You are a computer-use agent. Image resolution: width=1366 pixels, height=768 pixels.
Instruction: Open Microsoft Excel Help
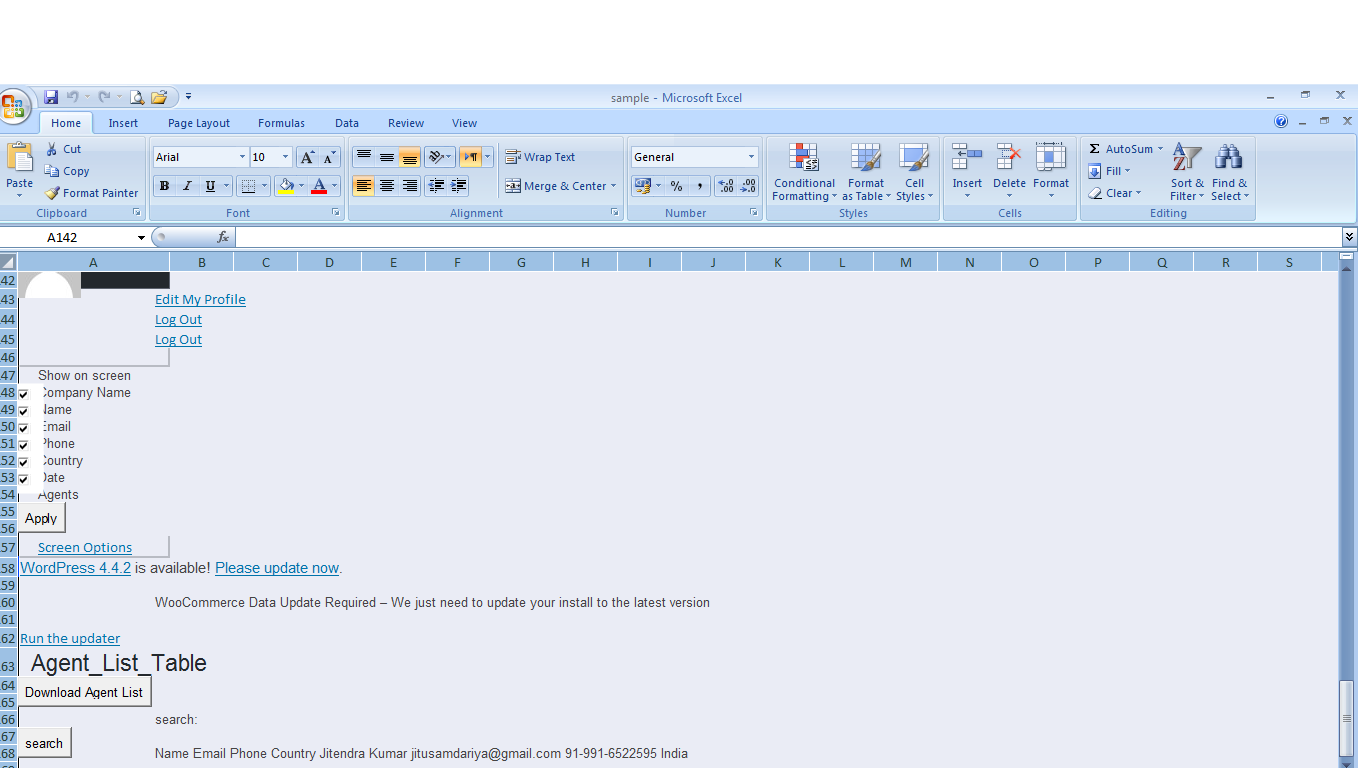[1281, 122]
